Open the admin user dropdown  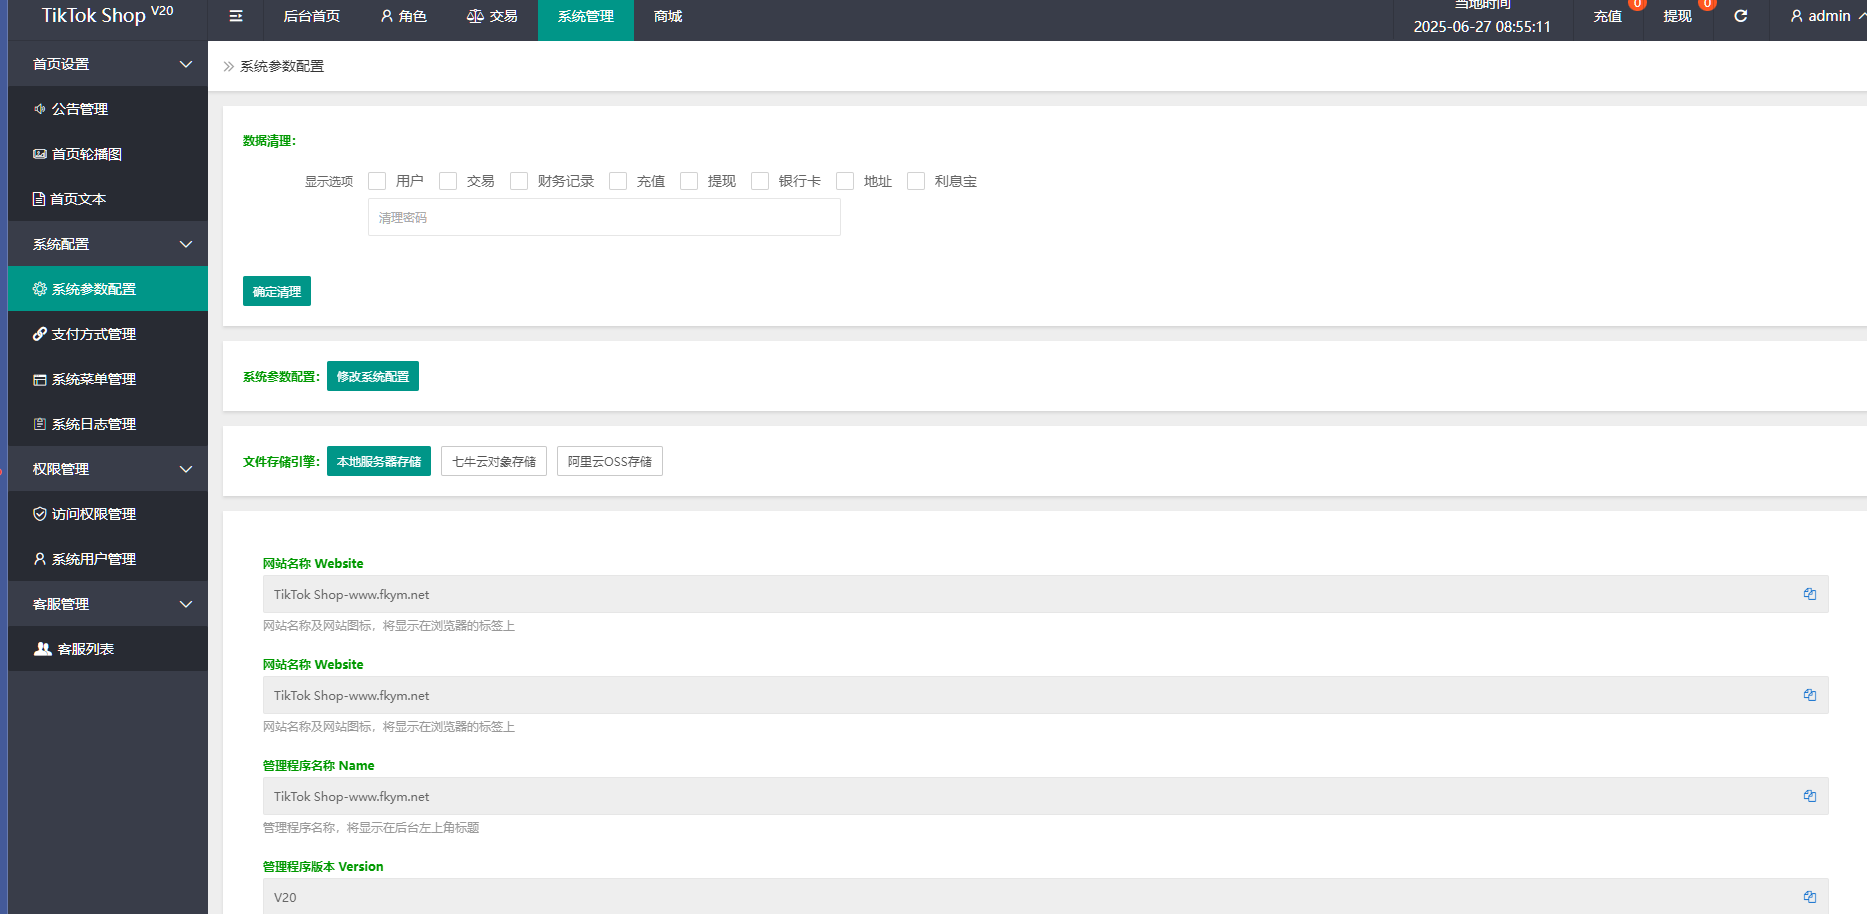(1827, 16)
